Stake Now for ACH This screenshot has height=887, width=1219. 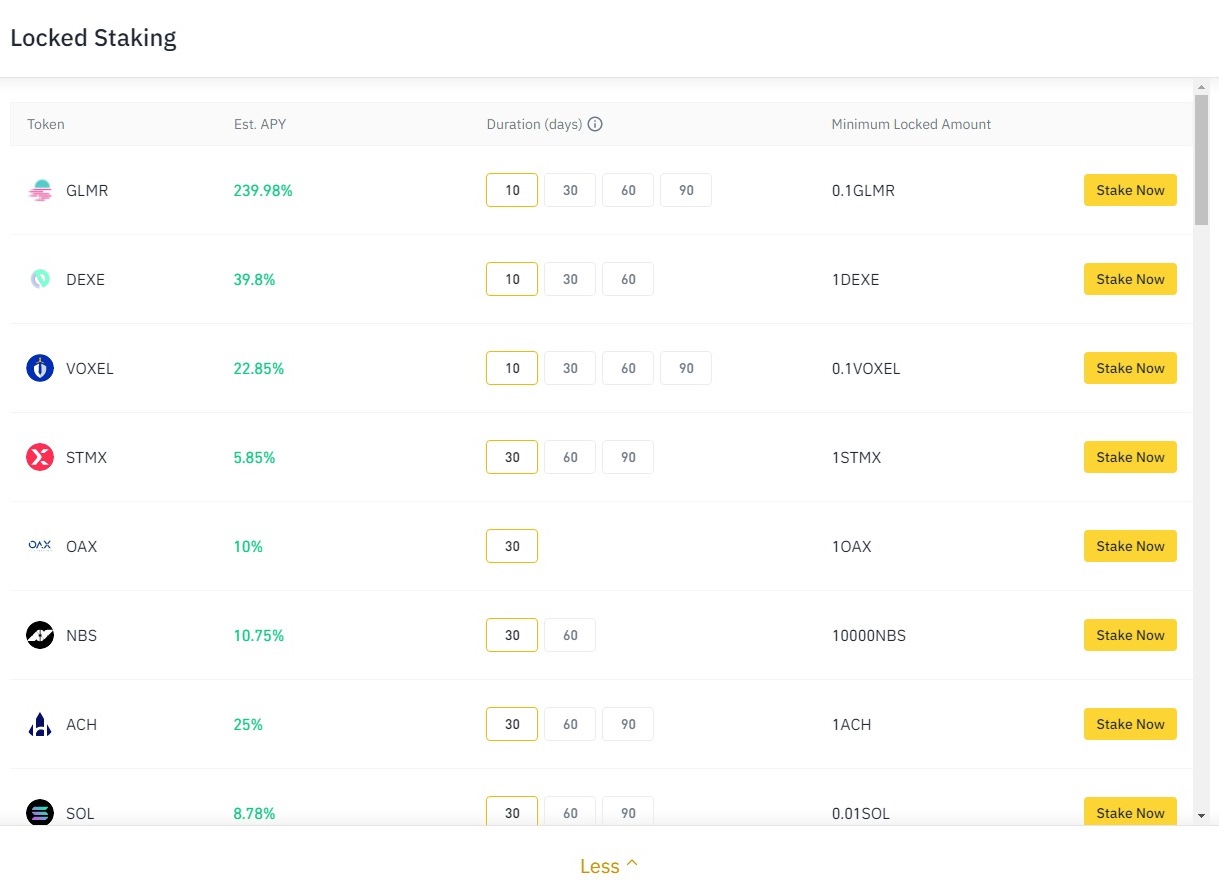[x=1130, y=724]
